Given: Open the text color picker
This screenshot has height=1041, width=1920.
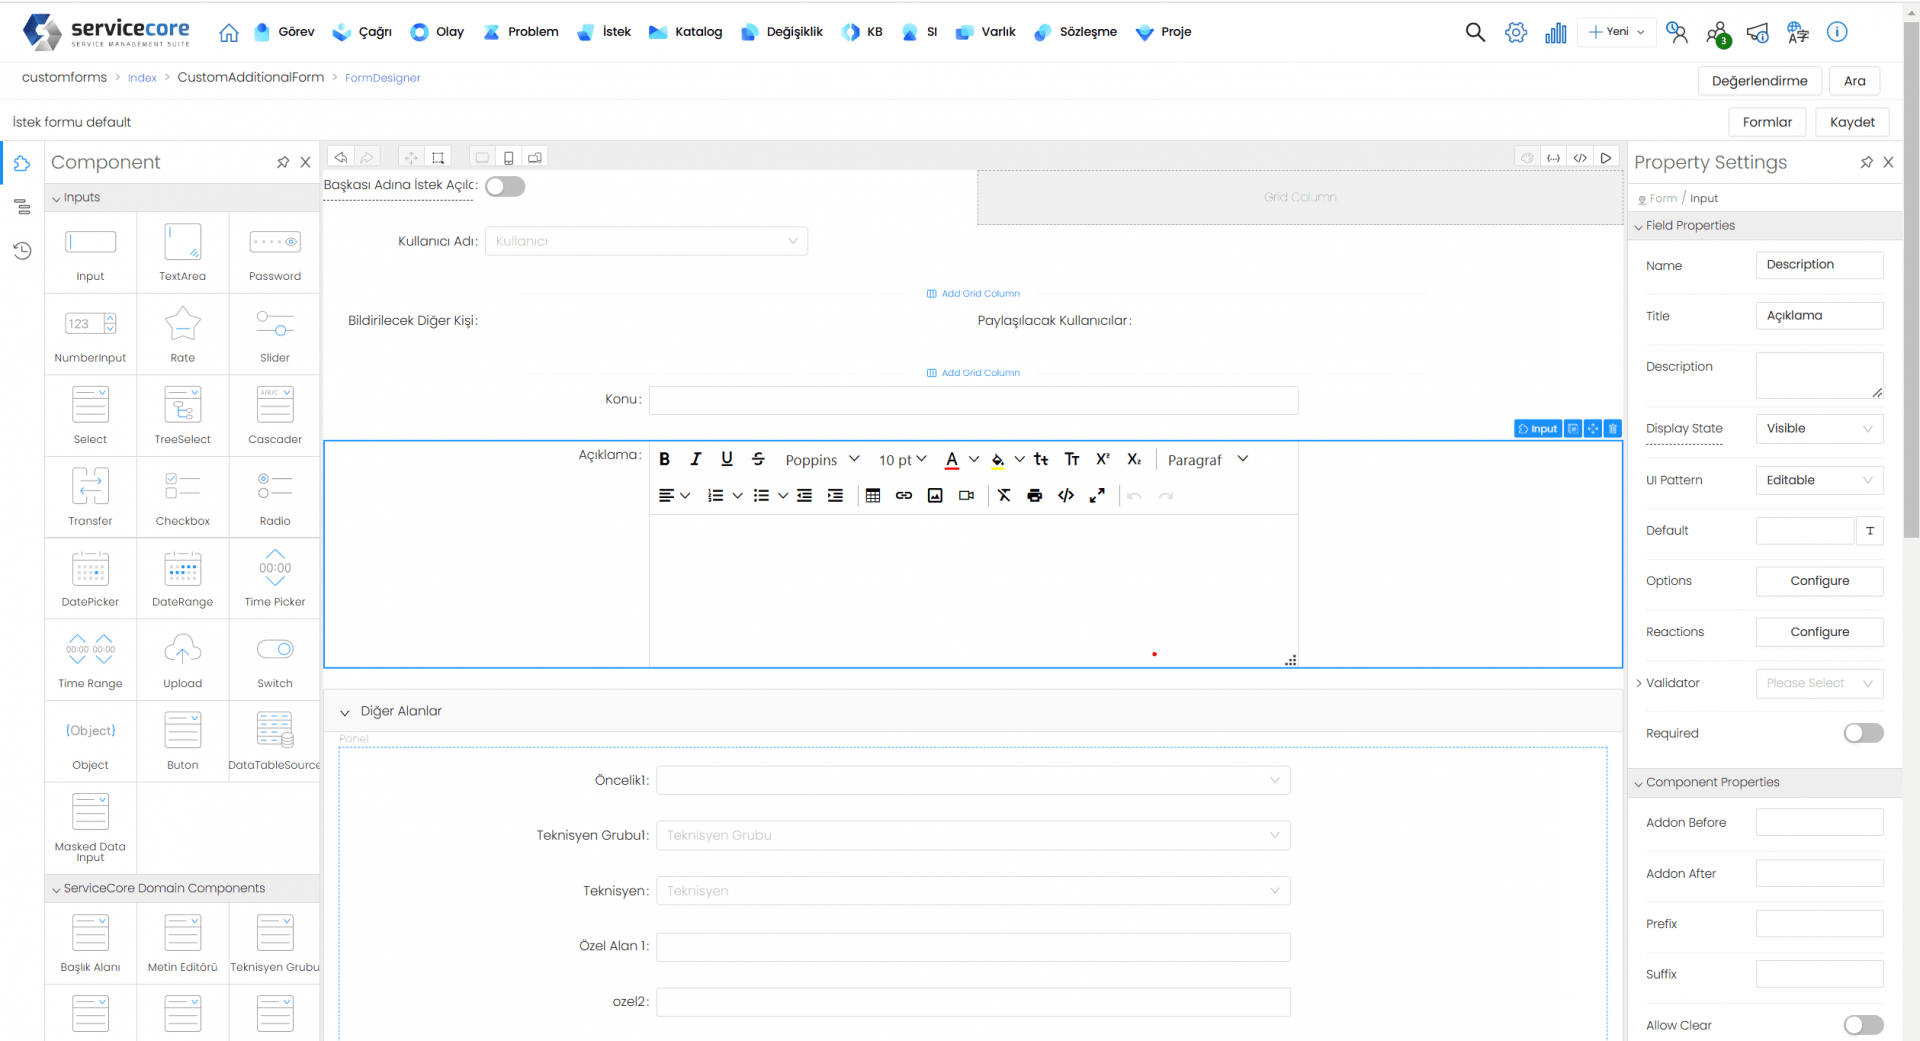Looking at the screenshot, I should click(952, 460).
